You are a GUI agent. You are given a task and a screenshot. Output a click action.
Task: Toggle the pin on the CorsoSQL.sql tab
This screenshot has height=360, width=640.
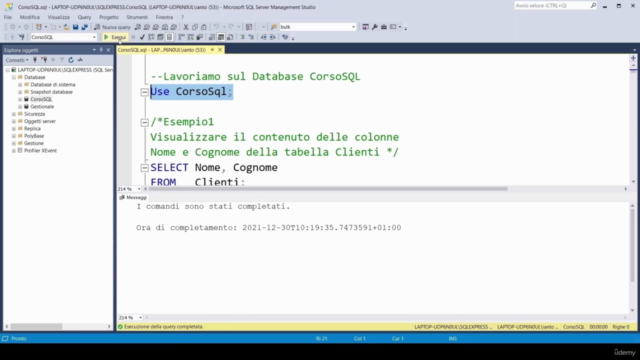click(212, 50)
